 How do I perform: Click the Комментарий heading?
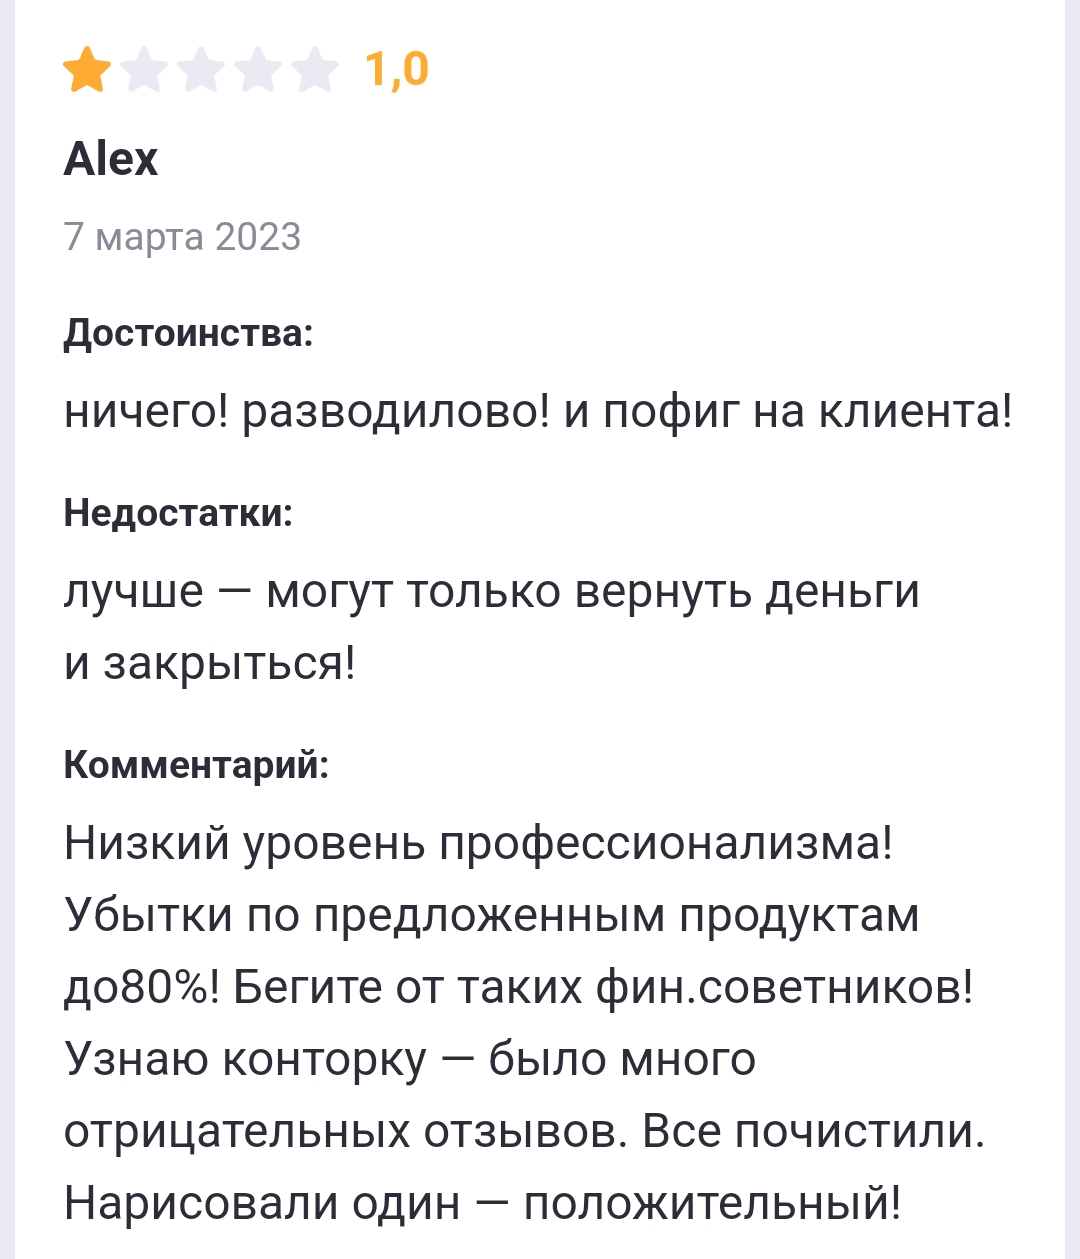pos(196,765)
